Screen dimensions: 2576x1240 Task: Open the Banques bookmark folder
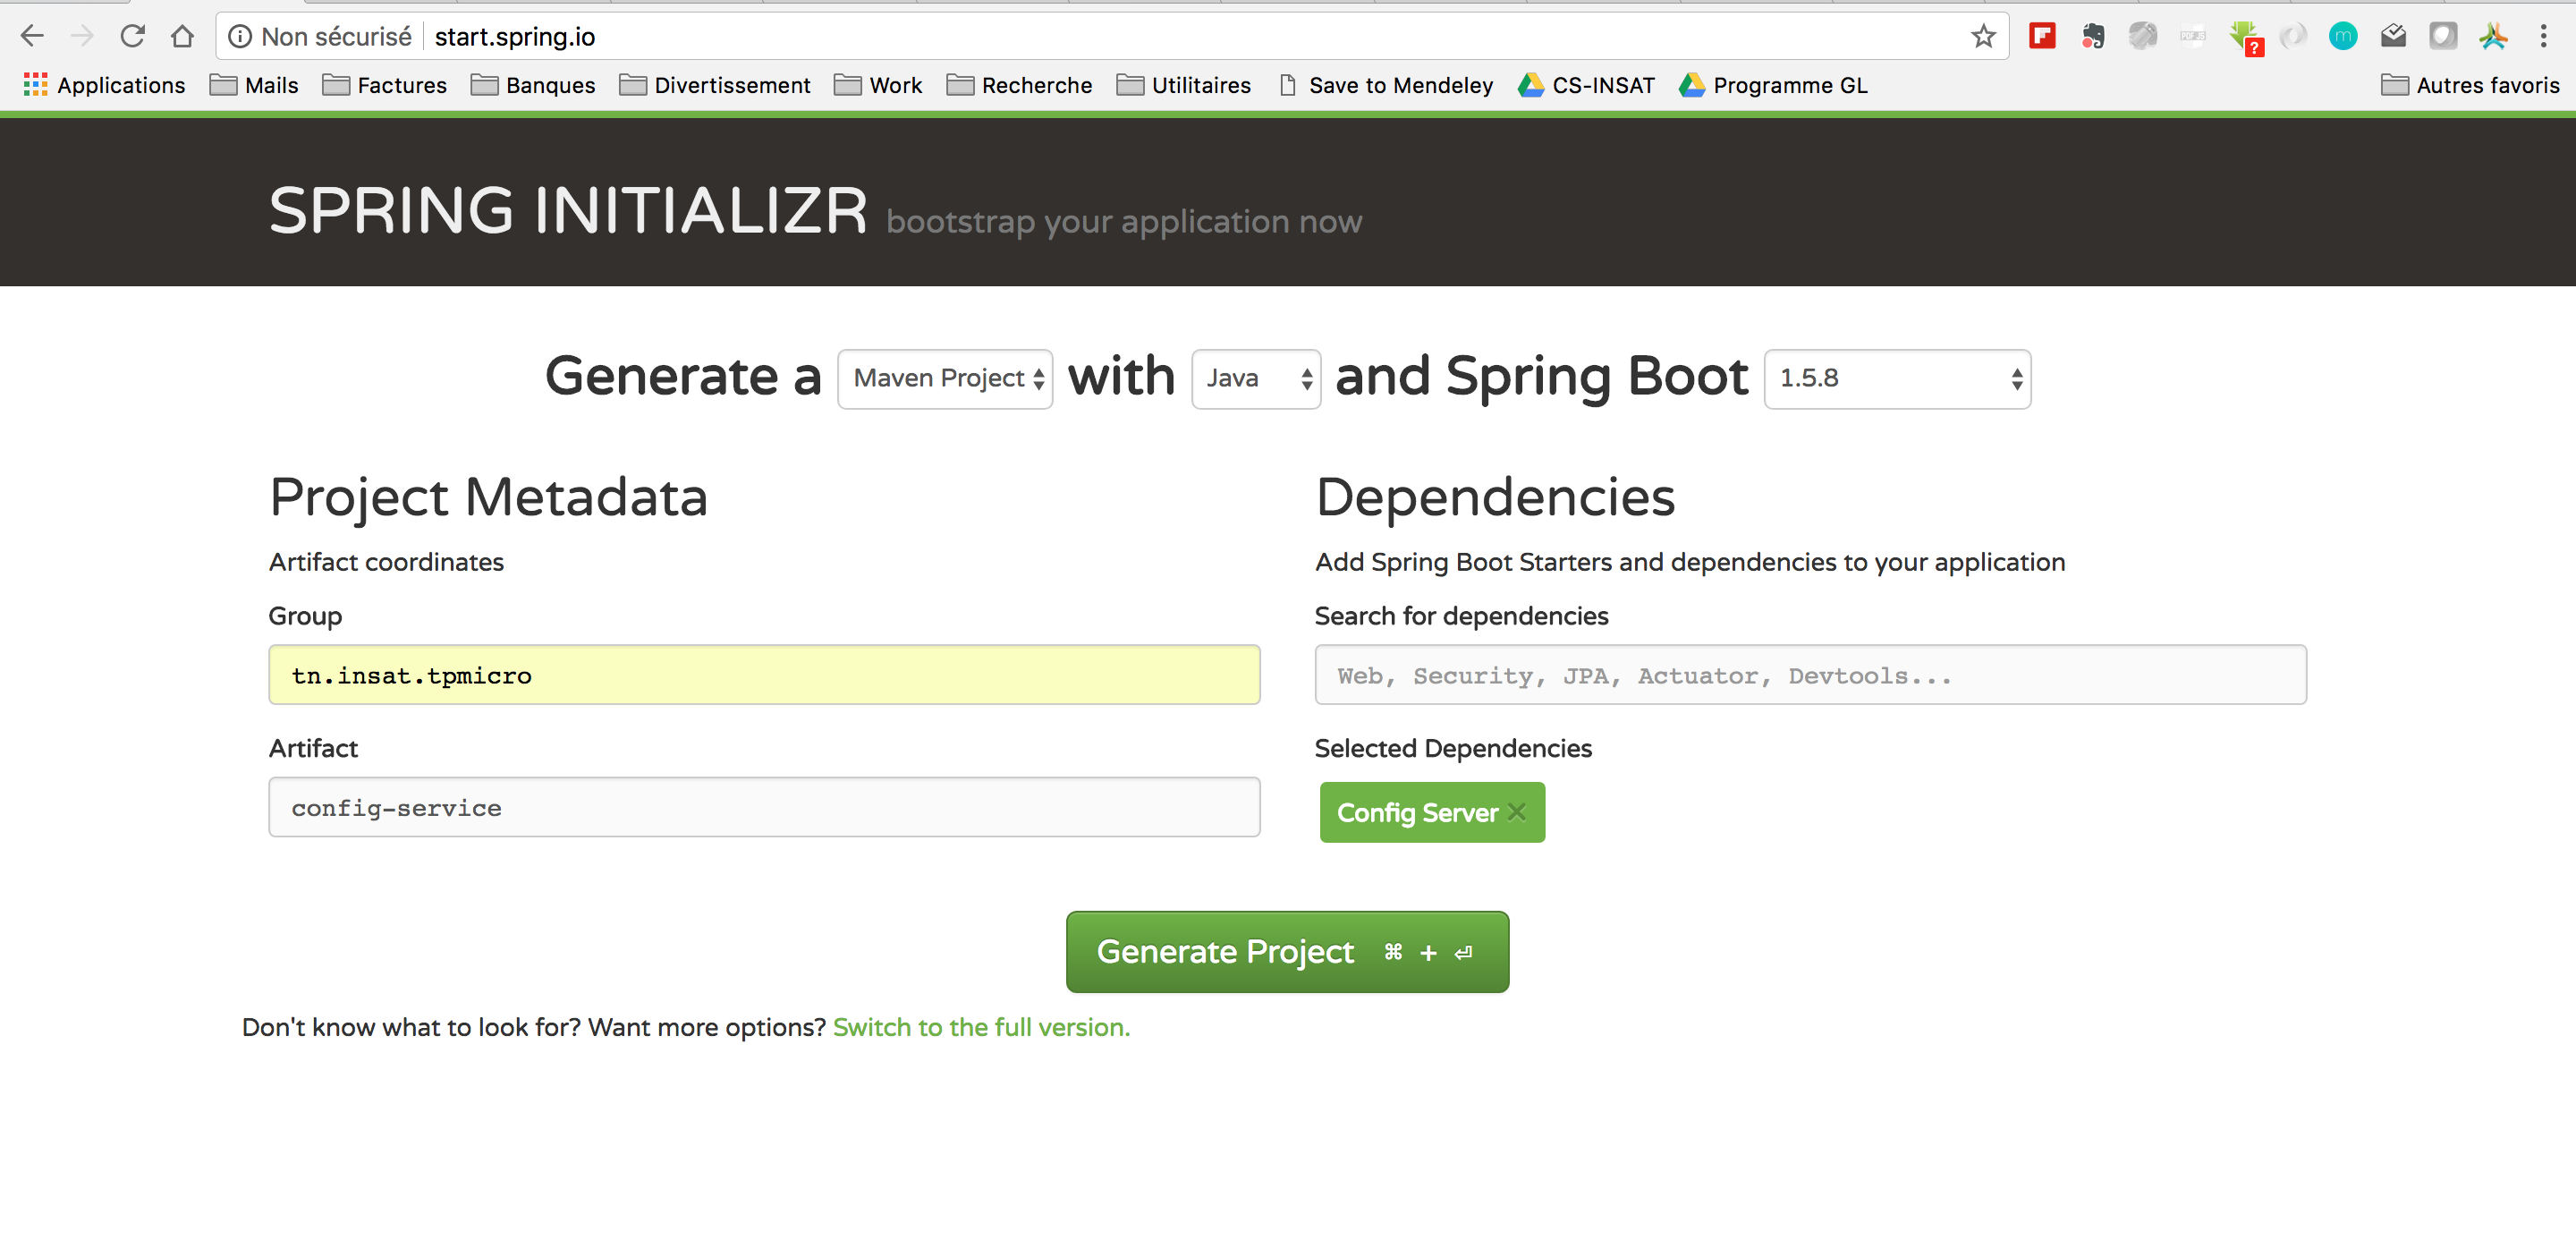533,85
